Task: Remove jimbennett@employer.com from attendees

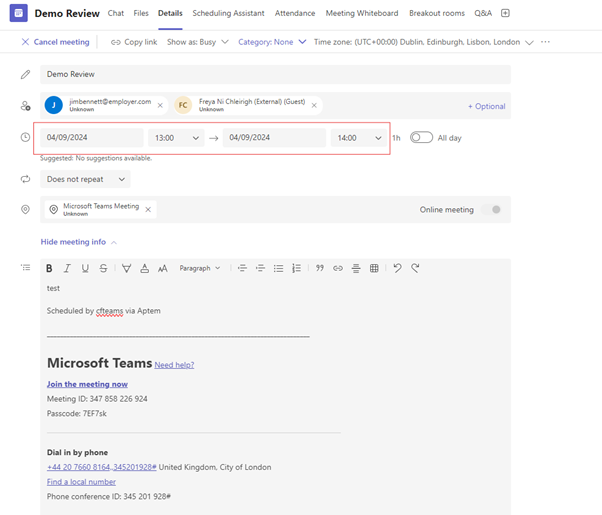Action: click(x=160, y=105)
